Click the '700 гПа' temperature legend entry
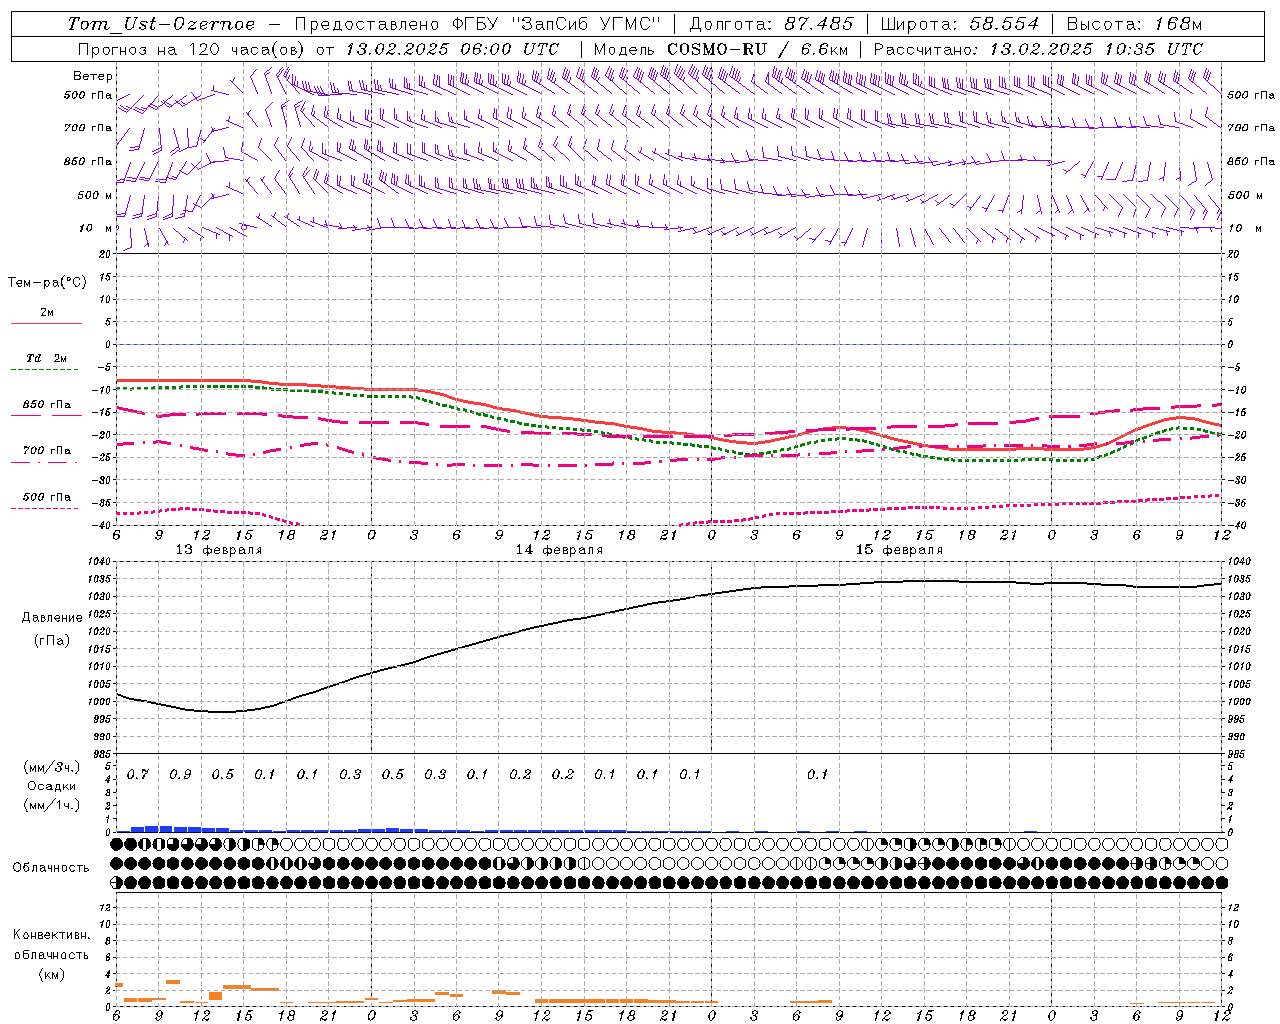This screenshot has width=1280, height=1024. pos(46,451)
